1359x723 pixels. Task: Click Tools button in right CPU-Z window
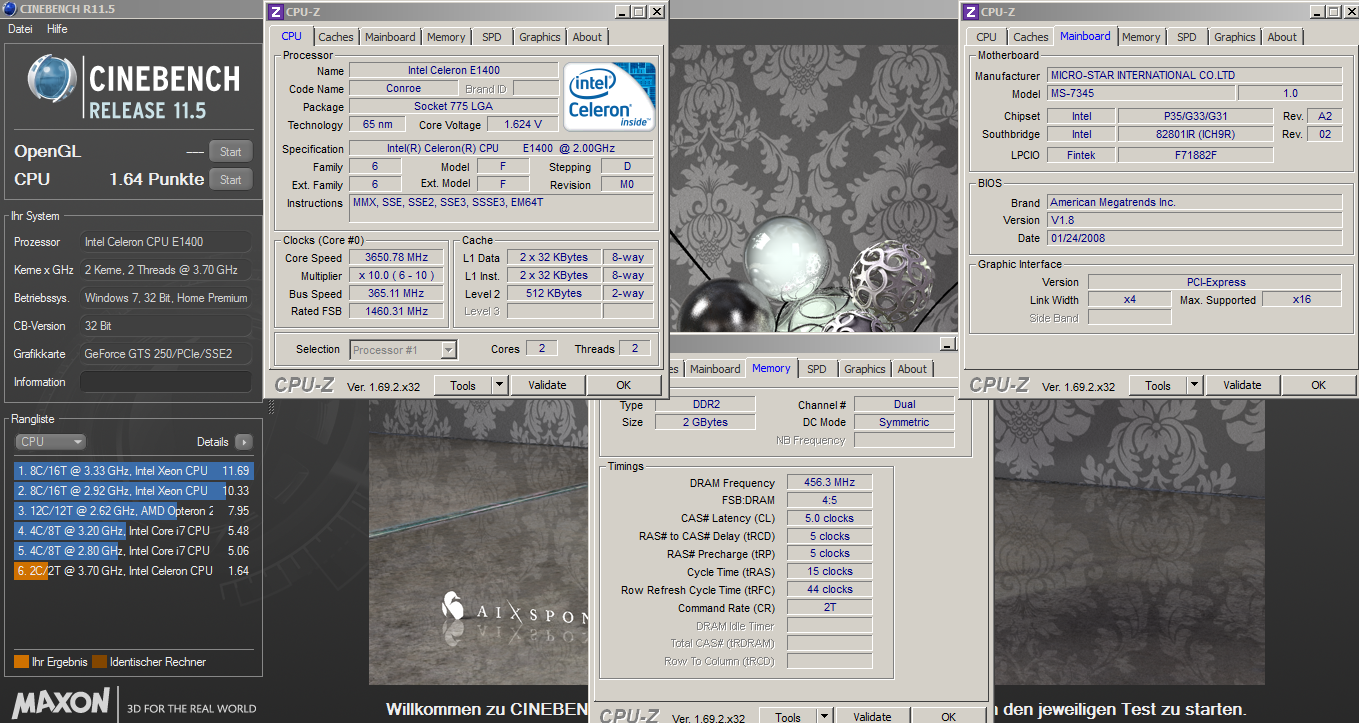pos(1158,385)
